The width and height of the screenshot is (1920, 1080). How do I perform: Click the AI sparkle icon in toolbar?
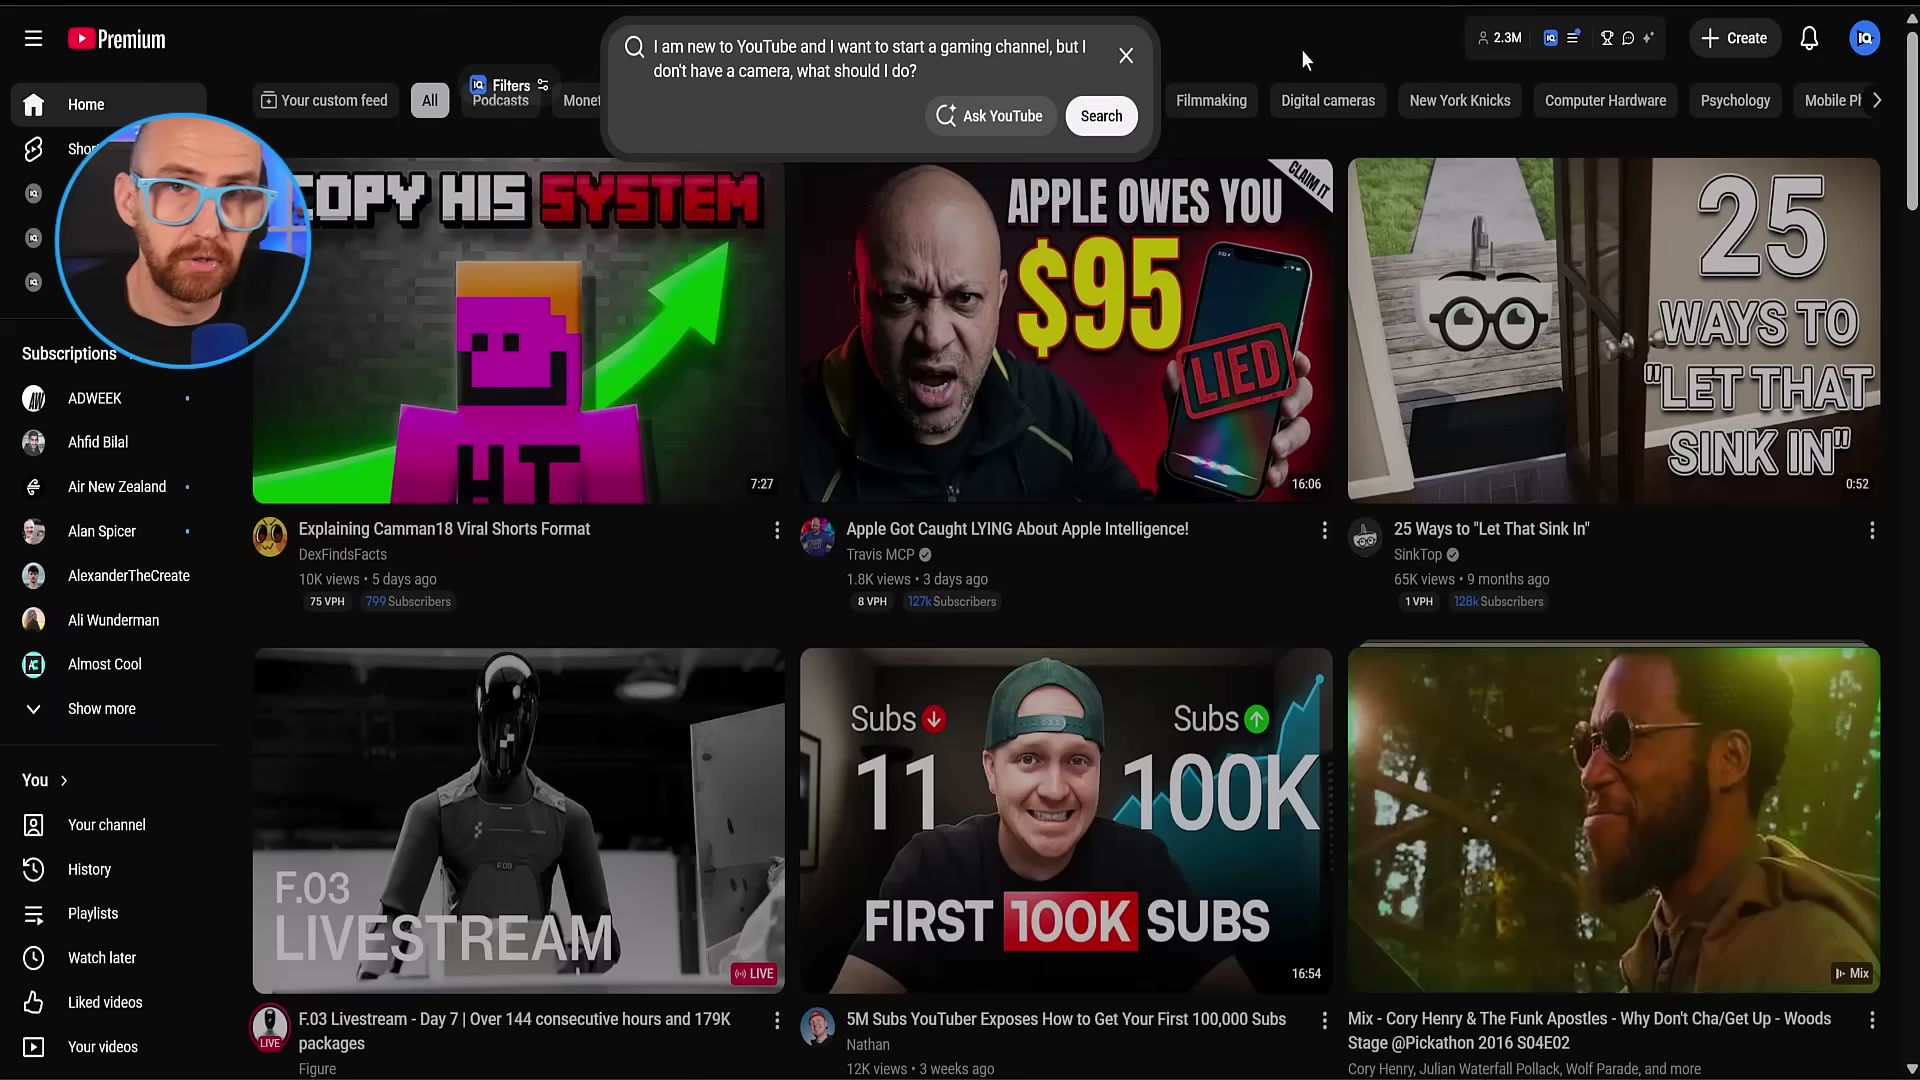tap(1648, 38)
